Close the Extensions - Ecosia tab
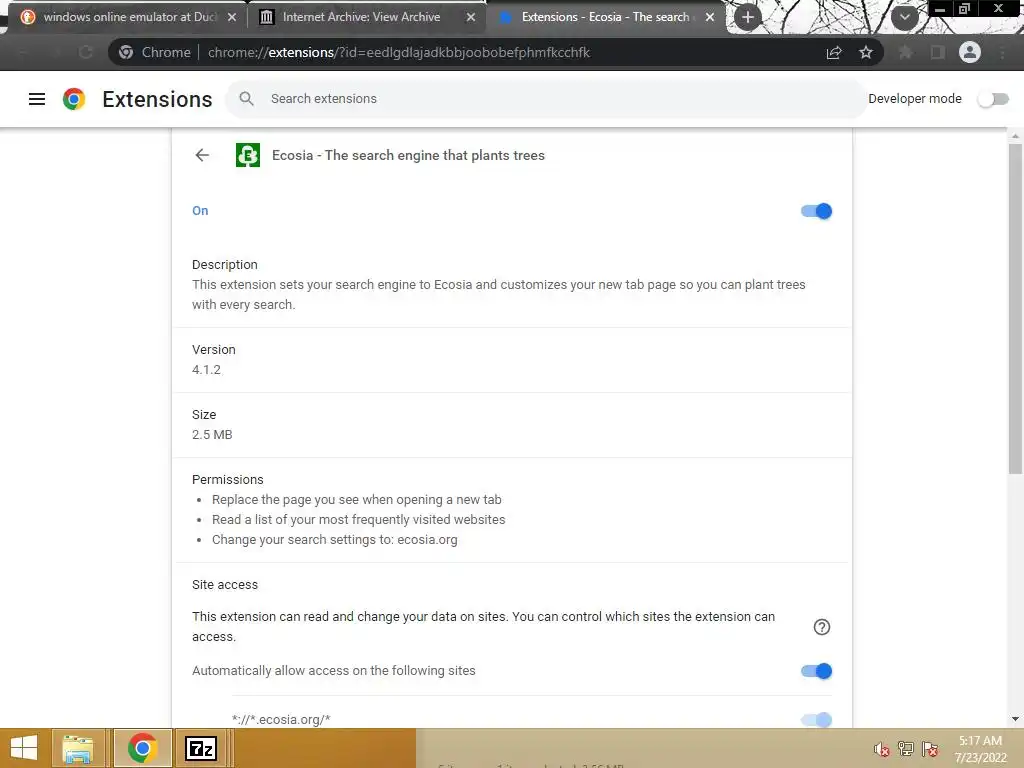 [x=710, y=17]
